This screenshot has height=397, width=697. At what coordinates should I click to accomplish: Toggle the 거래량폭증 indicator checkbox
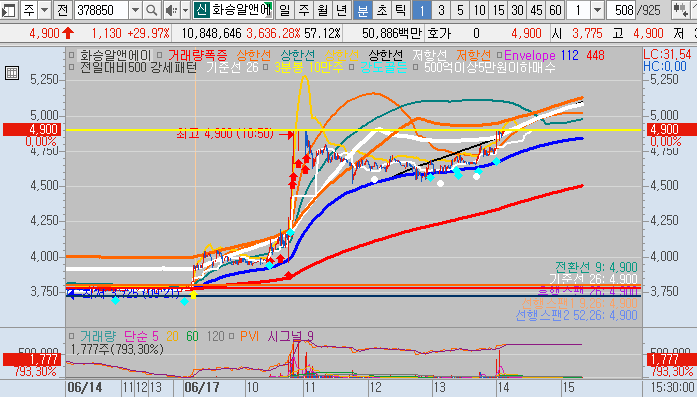click(160, 56)
